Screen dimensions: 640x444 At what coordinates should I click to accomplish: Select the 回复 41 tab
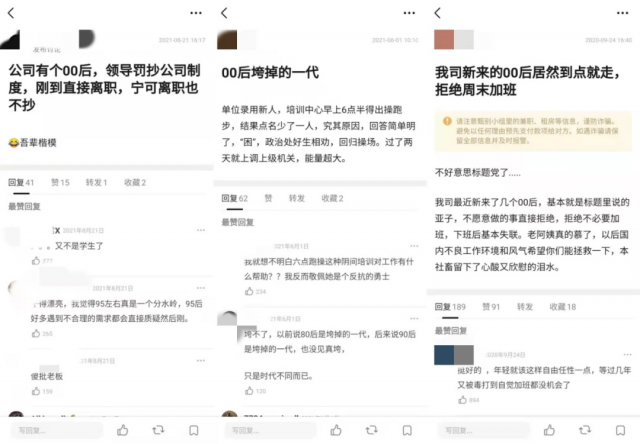tap(21, 182)
